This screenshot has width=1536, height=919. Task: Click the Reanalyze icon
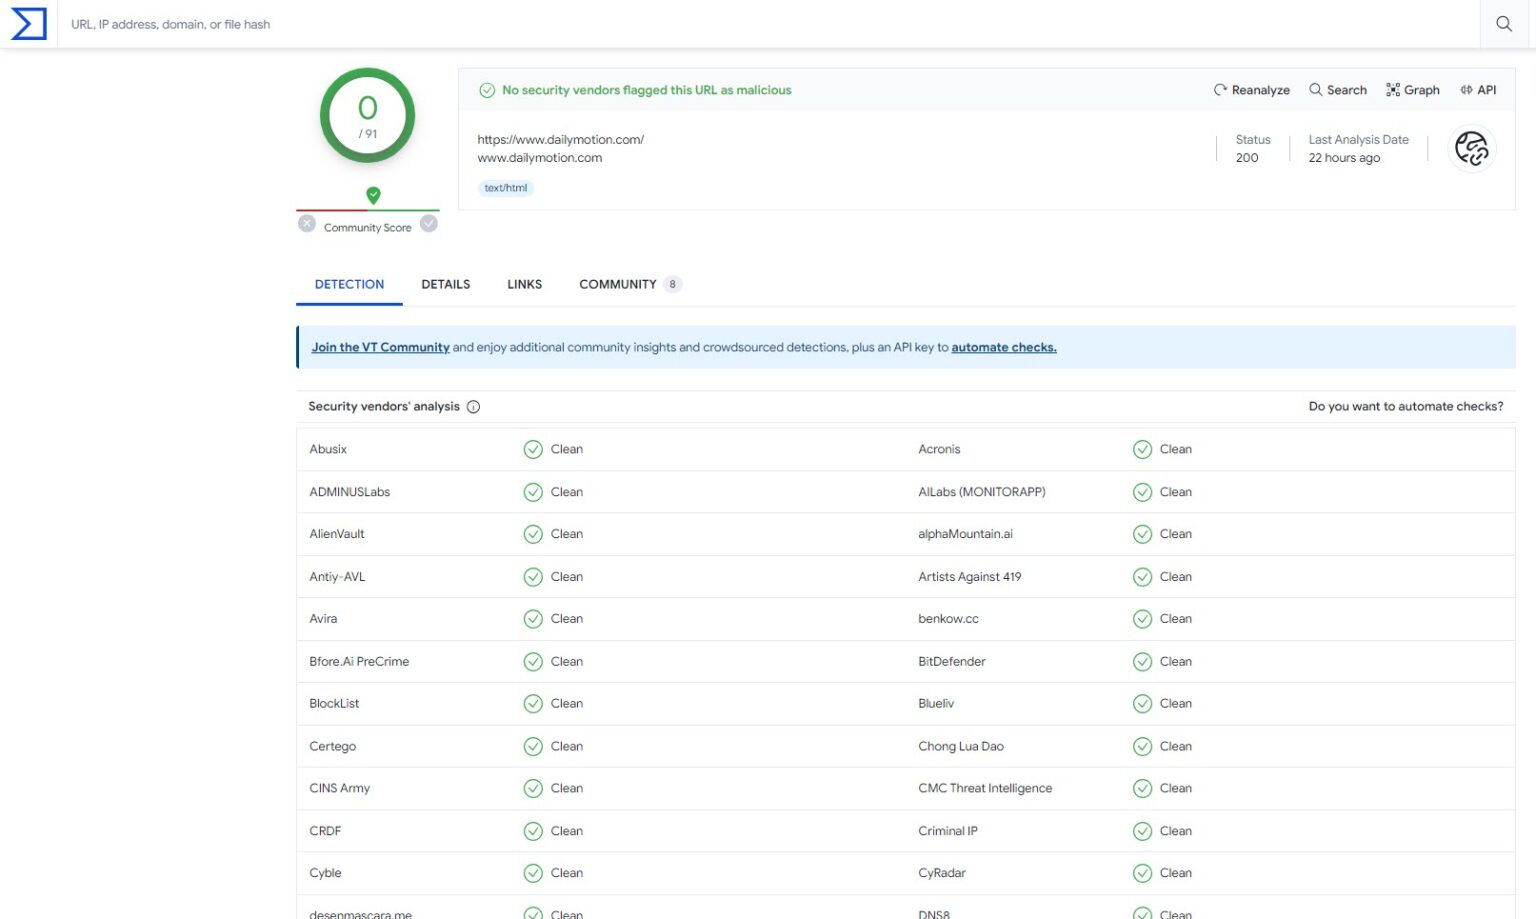pyautogui.click(x=1220, y=89)
